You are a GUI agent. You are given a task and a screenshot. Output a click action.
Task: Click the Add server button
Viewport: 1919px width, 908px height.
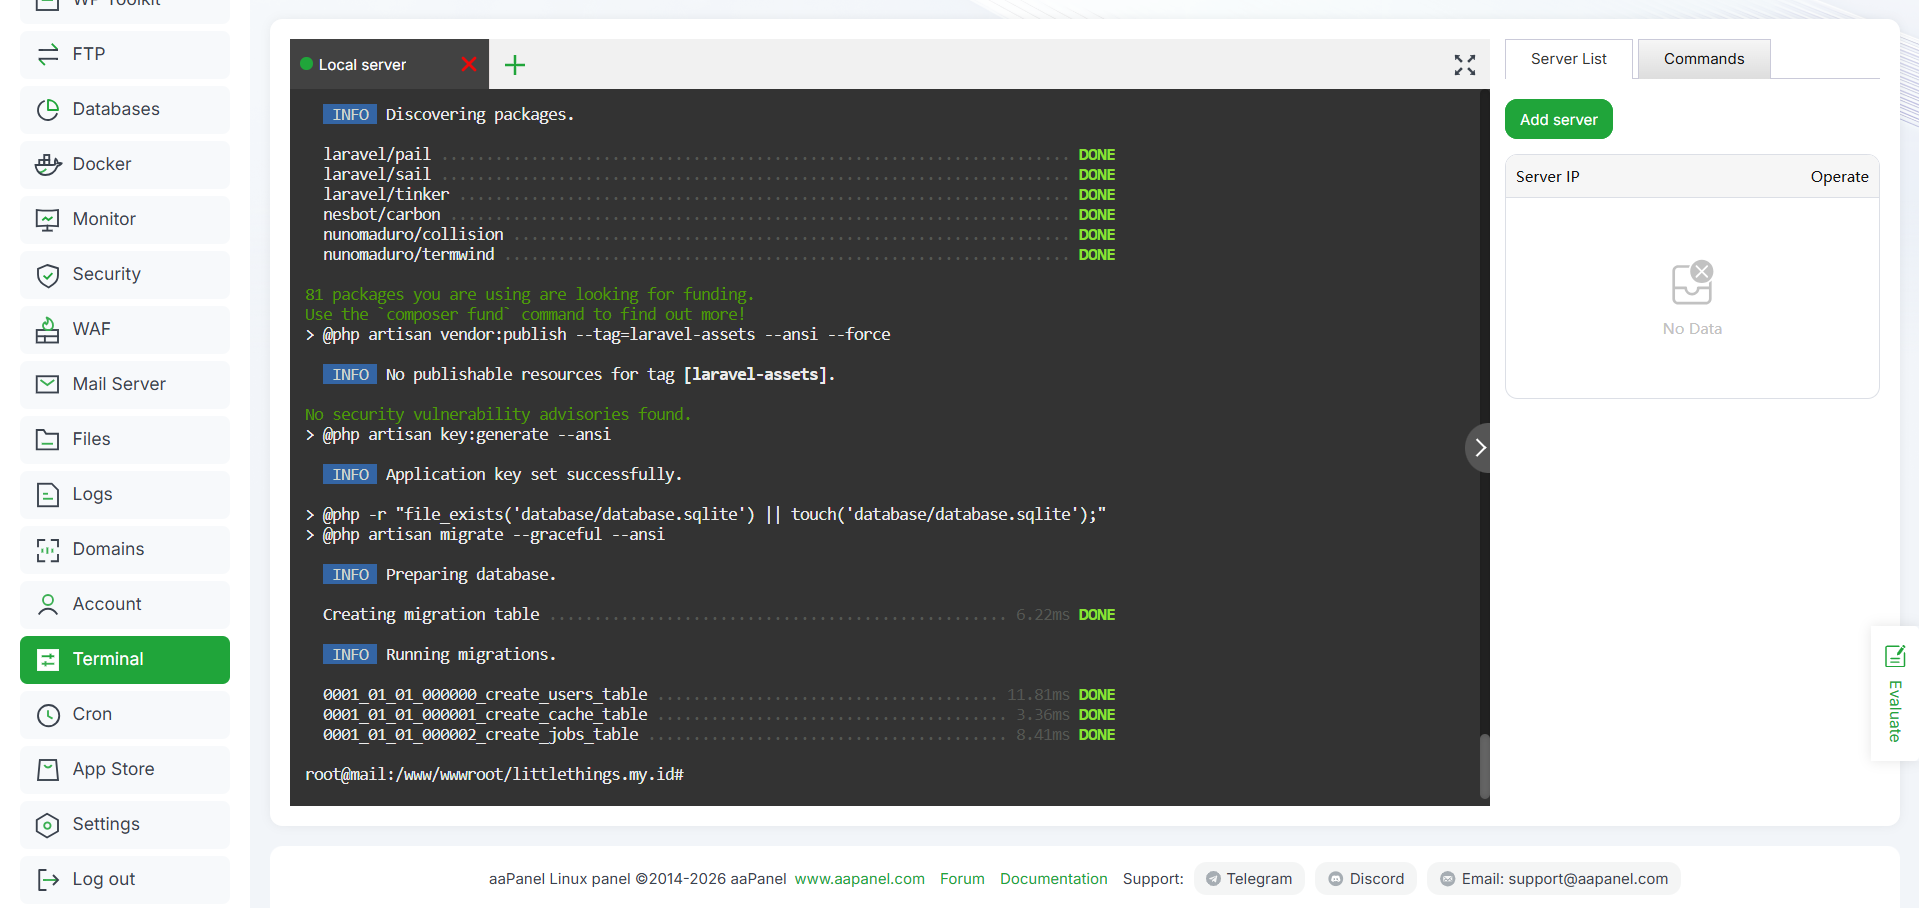[1558, 119]
